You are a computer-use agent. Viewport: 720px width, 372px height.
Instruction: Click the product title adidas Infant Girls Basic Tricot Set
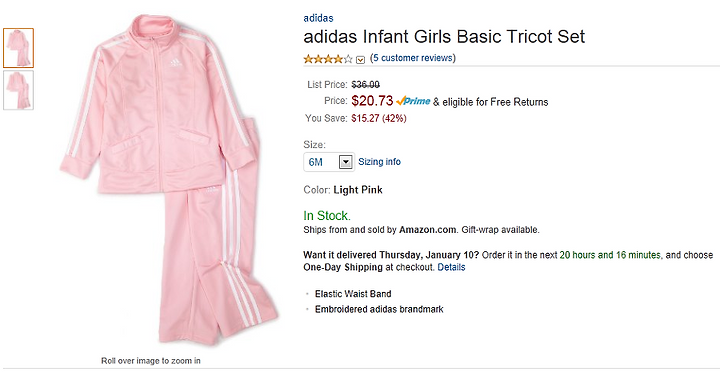[444, 37]
